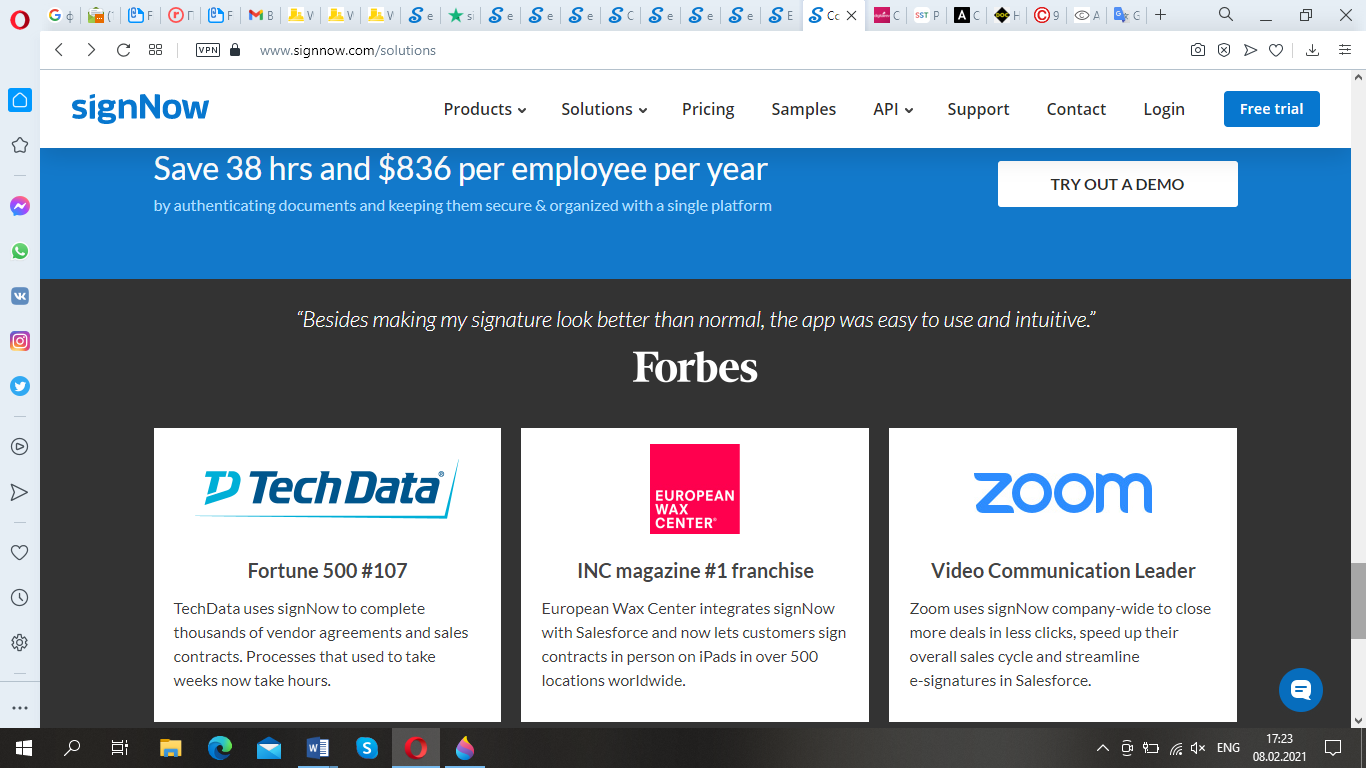Open the Products dropdown menu
Screen dimensions: 1366x768
point(485,109)
